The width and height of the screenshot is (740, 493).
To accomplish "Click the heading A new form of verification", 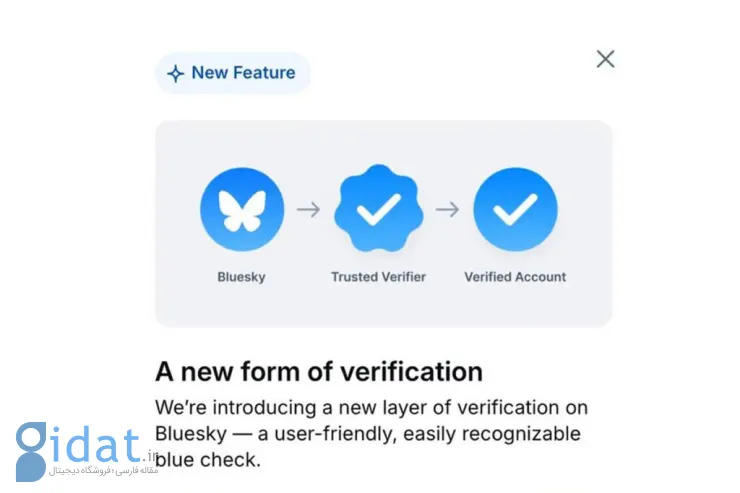I will point(319,372).
